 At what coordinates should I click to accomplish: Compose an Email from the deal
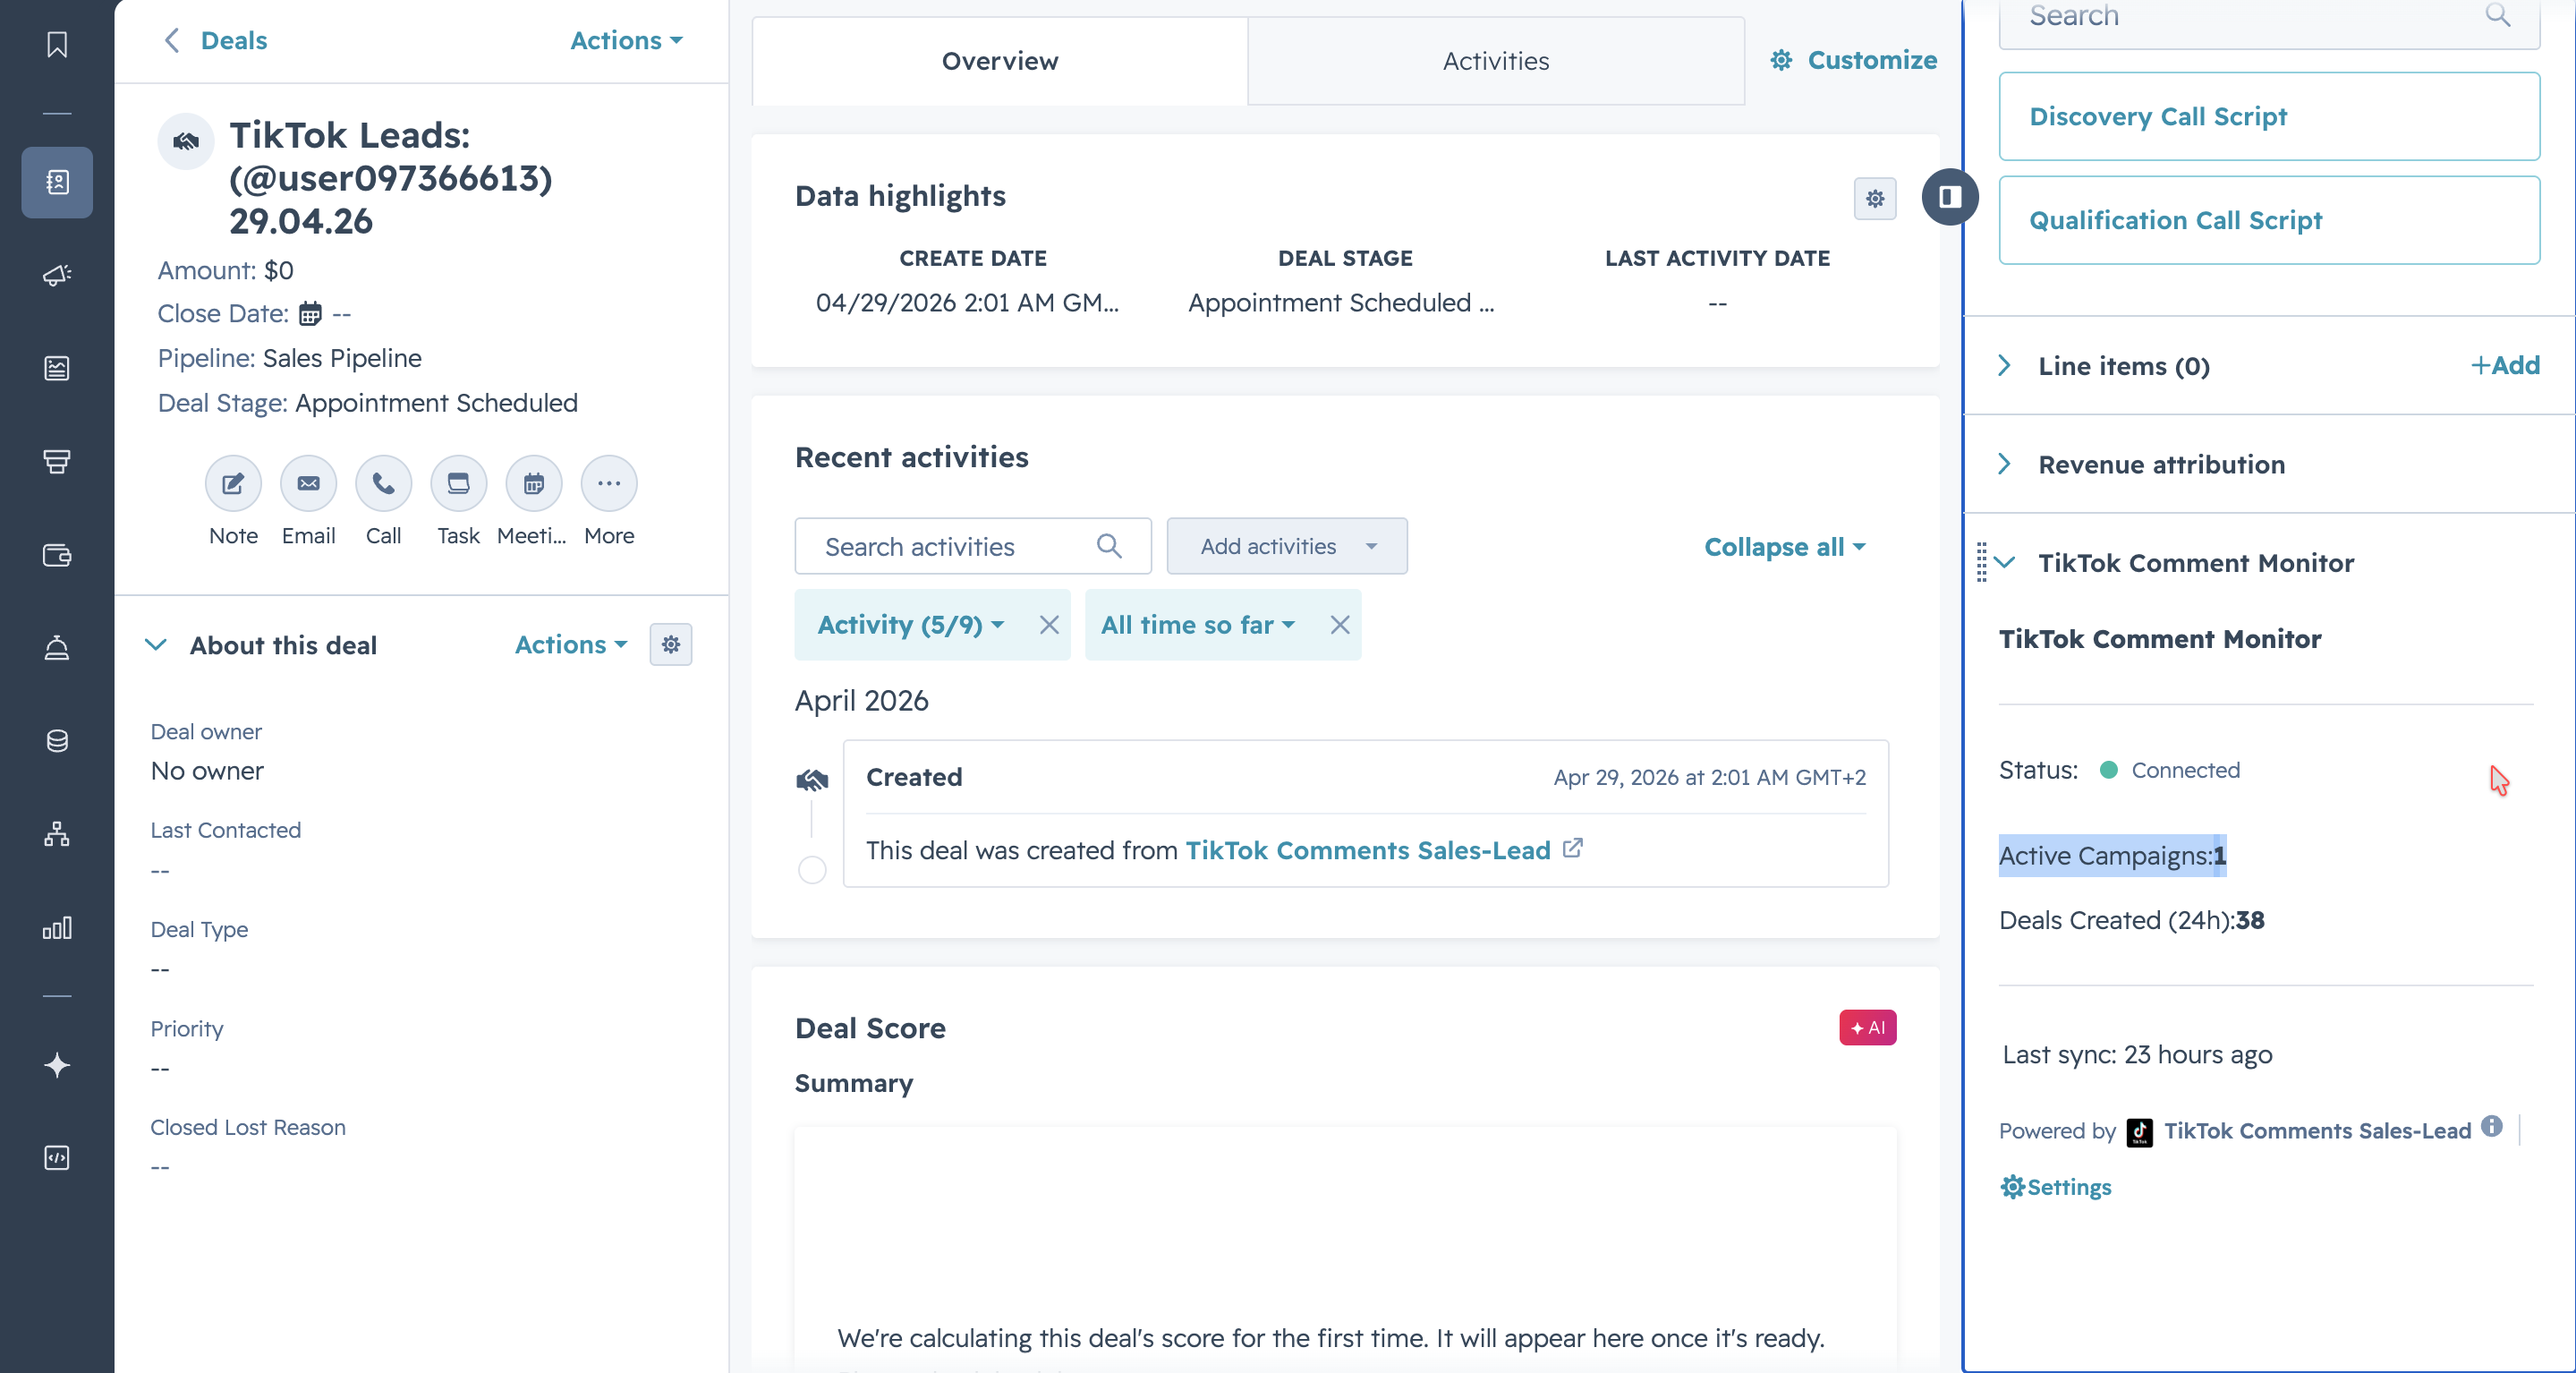click(308, 484)
